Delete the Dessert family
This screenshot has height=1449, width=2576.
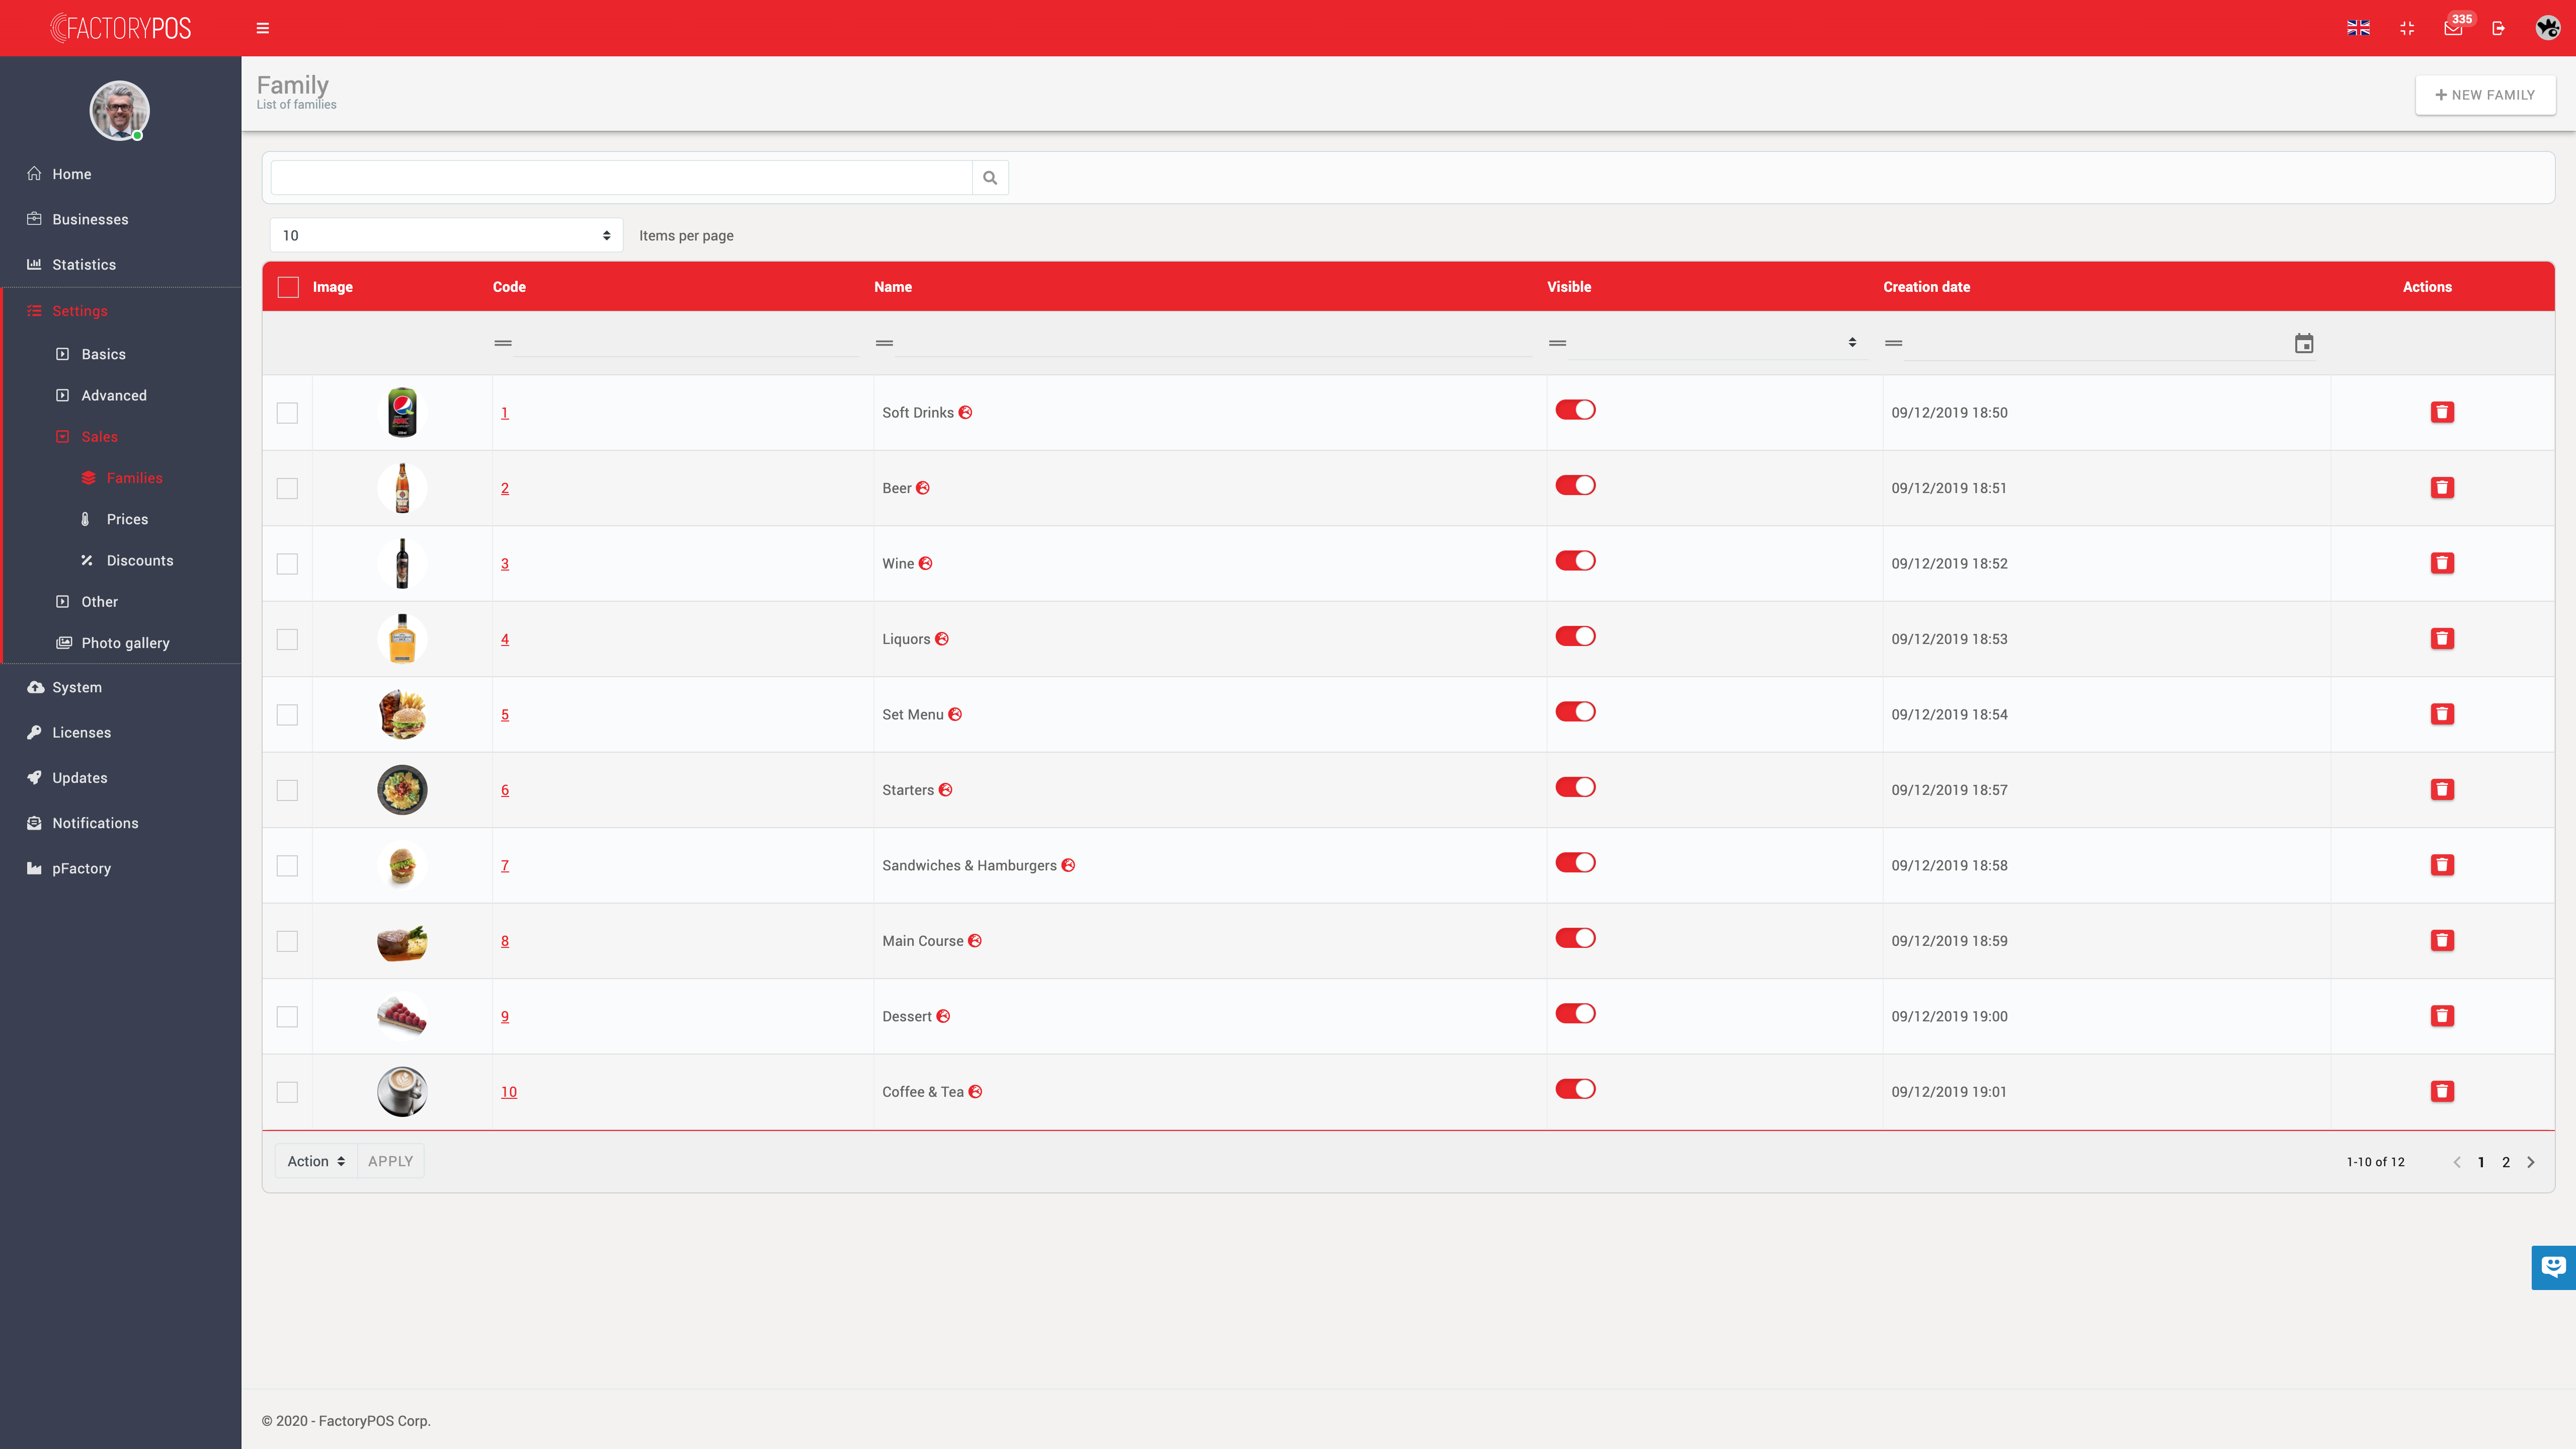2442,1016
